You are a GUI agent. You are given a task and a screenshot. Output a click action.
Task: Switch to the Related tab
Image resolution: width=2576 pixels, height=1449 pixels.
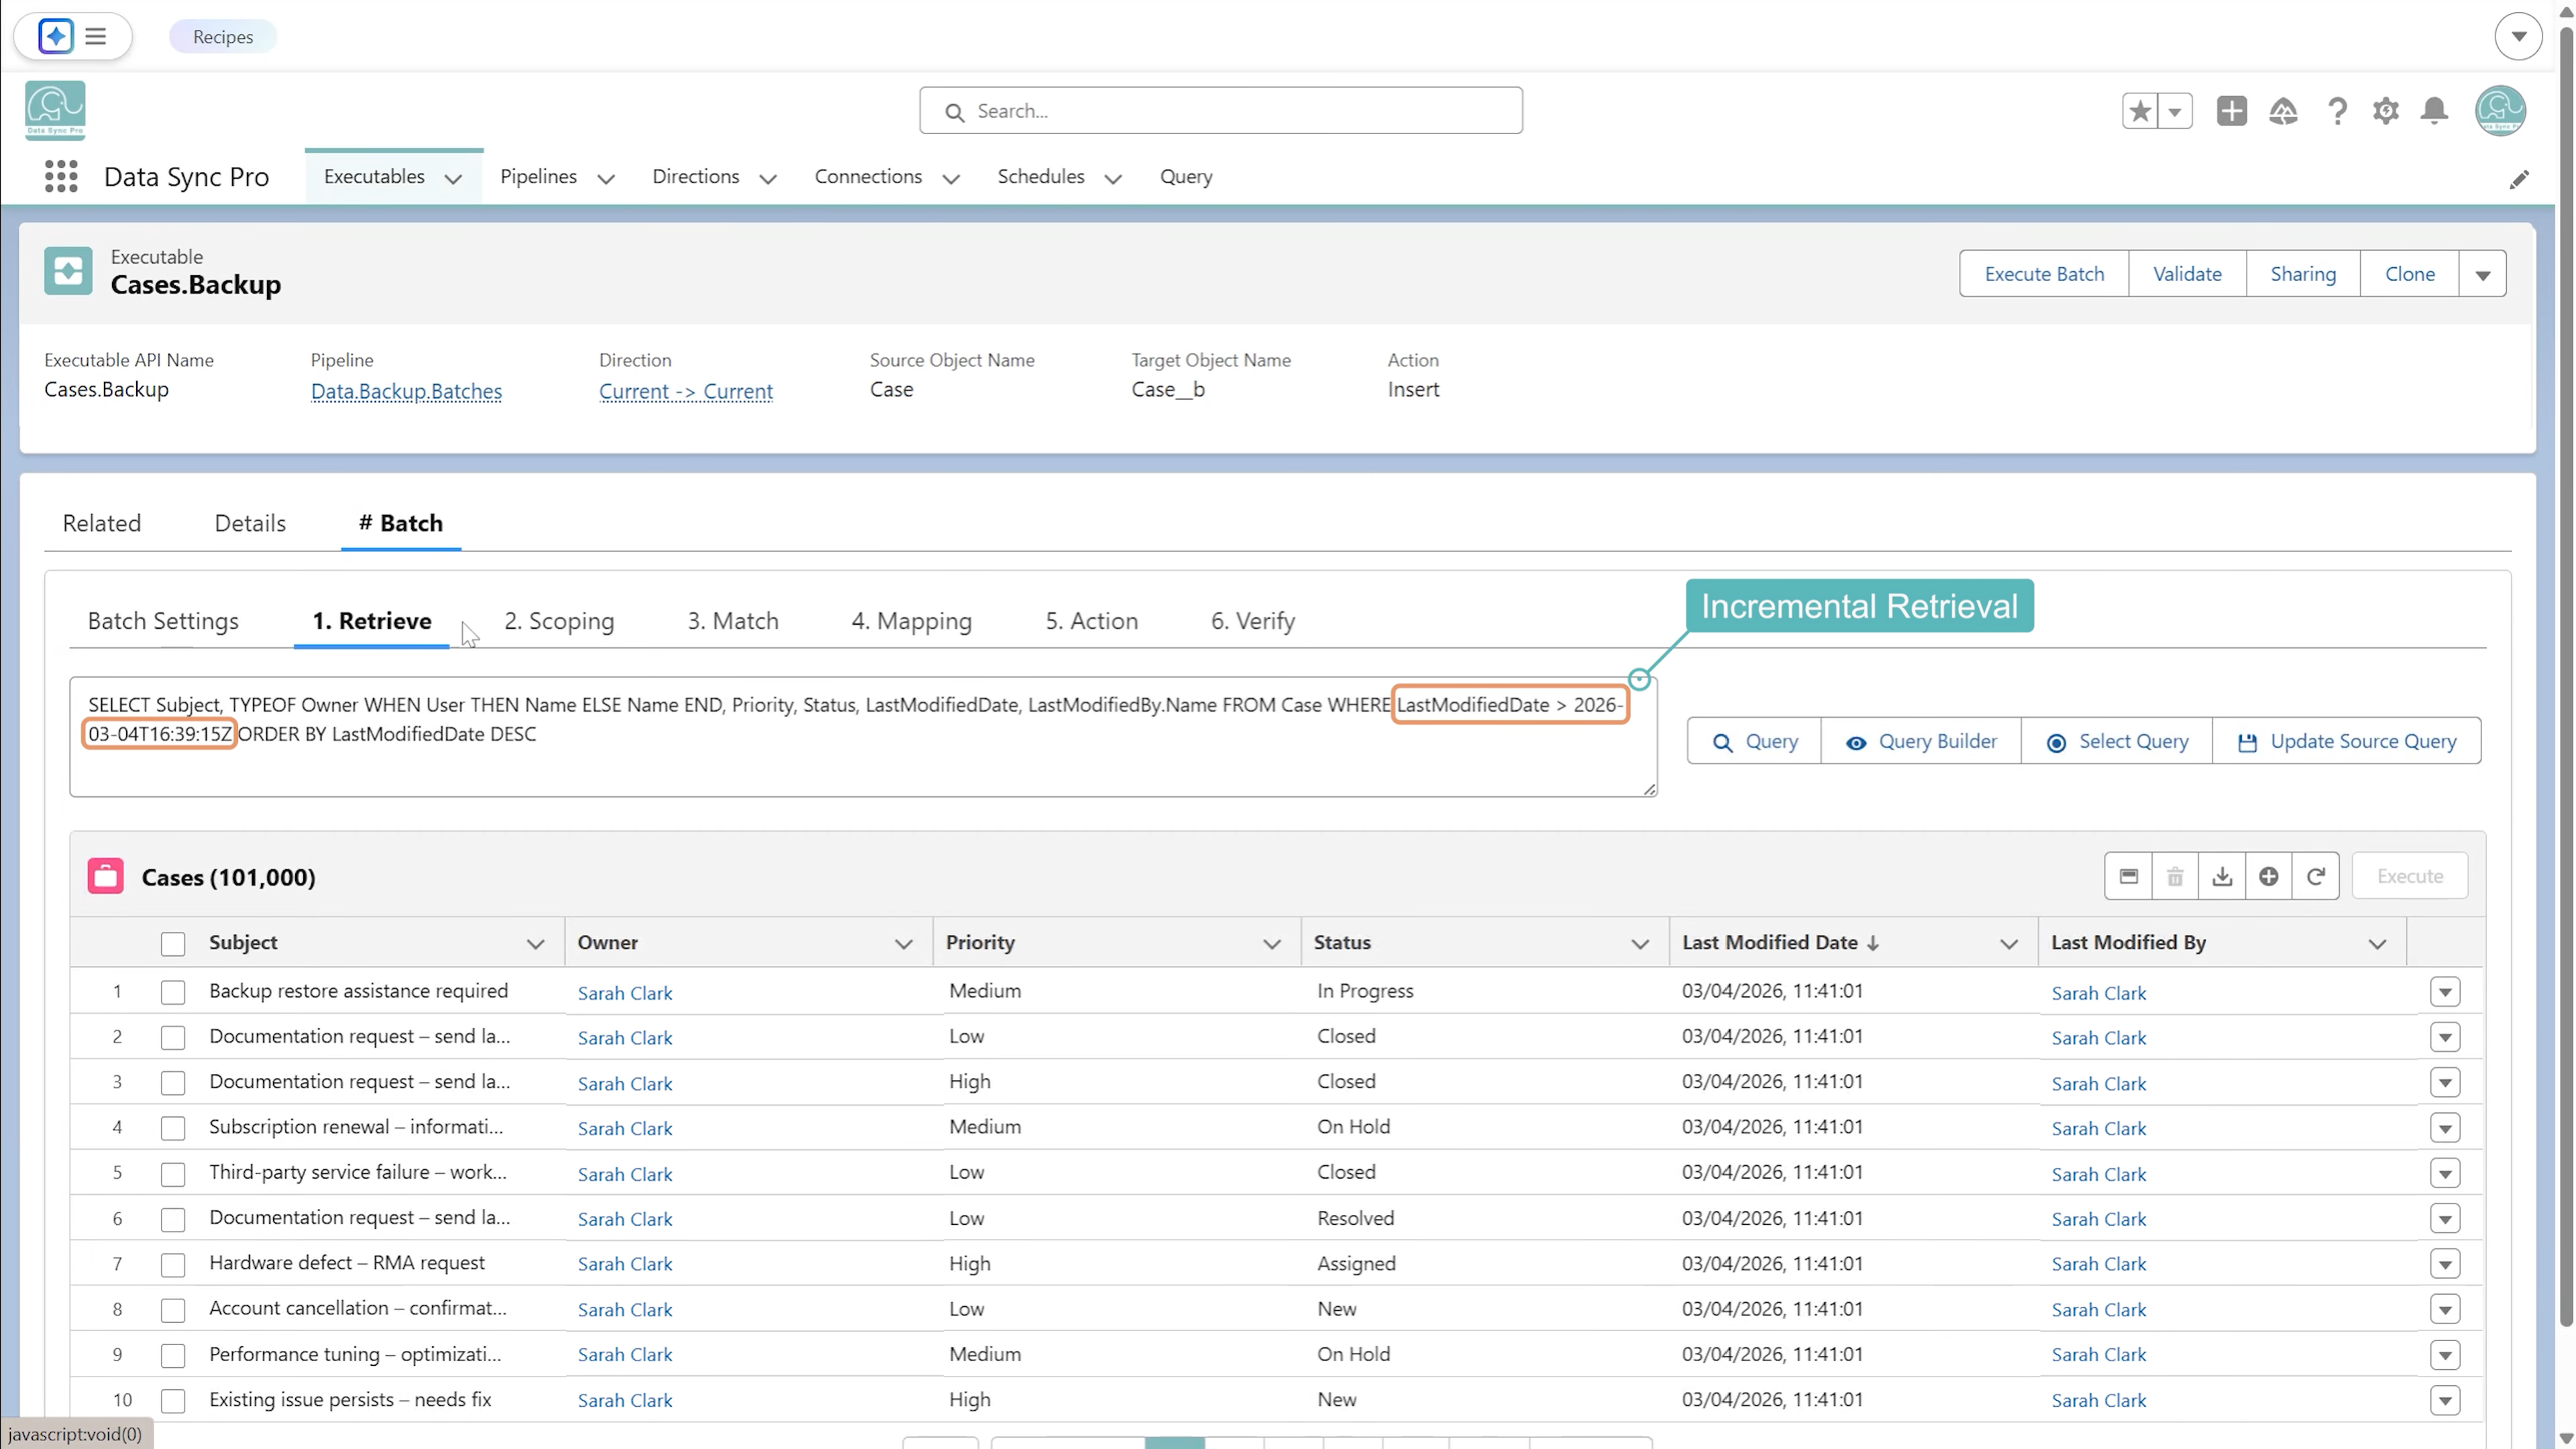coord(102,523)
